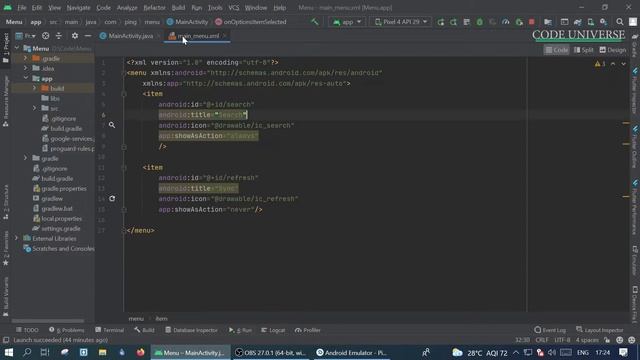
Task: Expand the src folder
Action: click(34, 108)
